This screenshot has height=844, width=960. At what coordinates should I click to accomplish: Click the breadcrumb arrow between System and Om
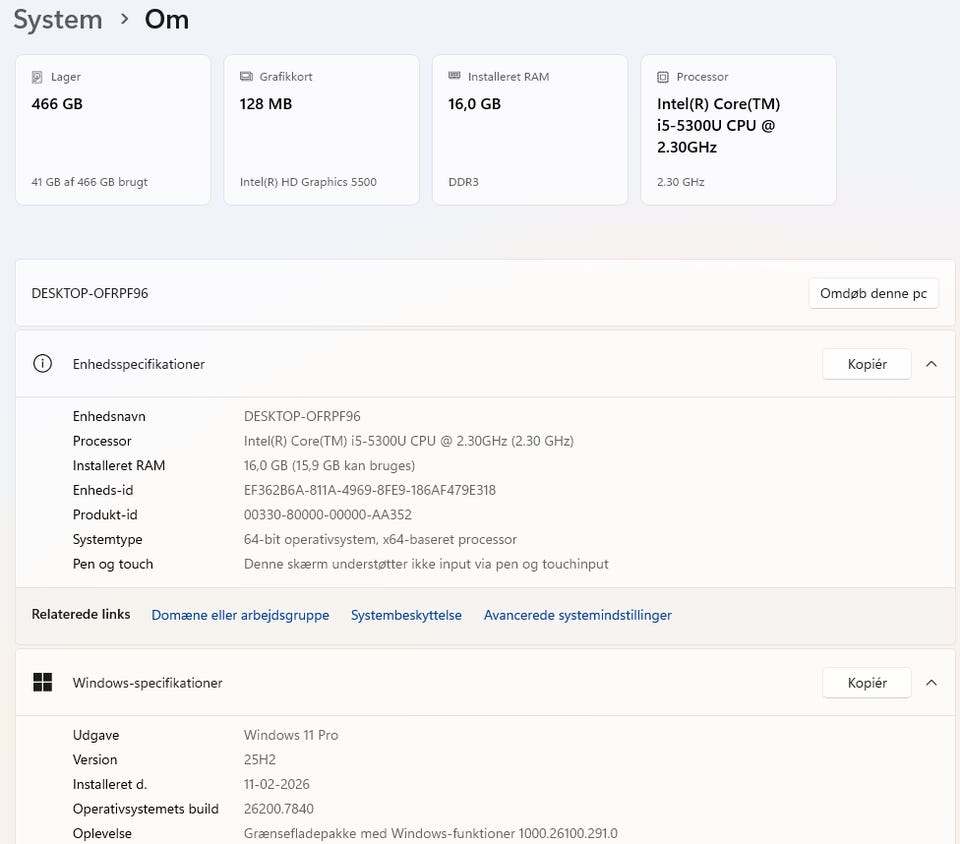pyautogui.click(x=124, y=19)
